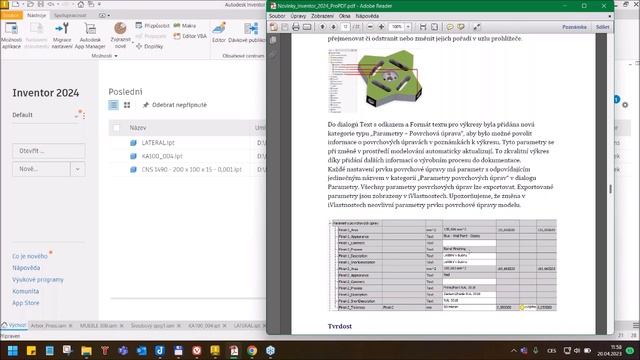Click the Otevřít button in Inventor
The height and width of the screenshot is (360, 640).
pyautogui.click(x=49, y=151)
